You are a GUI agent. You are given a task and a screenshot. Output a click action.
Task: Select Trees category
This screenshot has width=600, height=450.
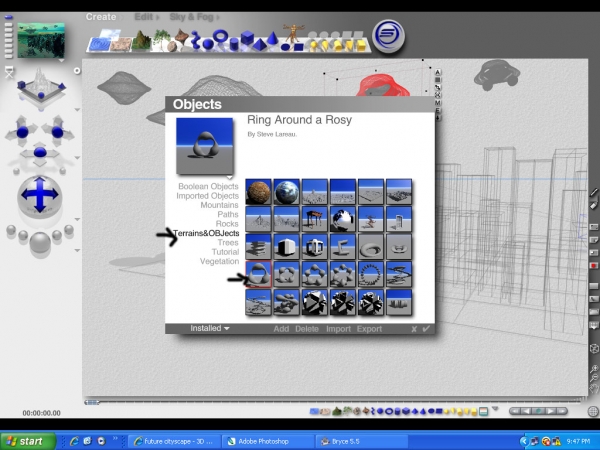(228, 243)
